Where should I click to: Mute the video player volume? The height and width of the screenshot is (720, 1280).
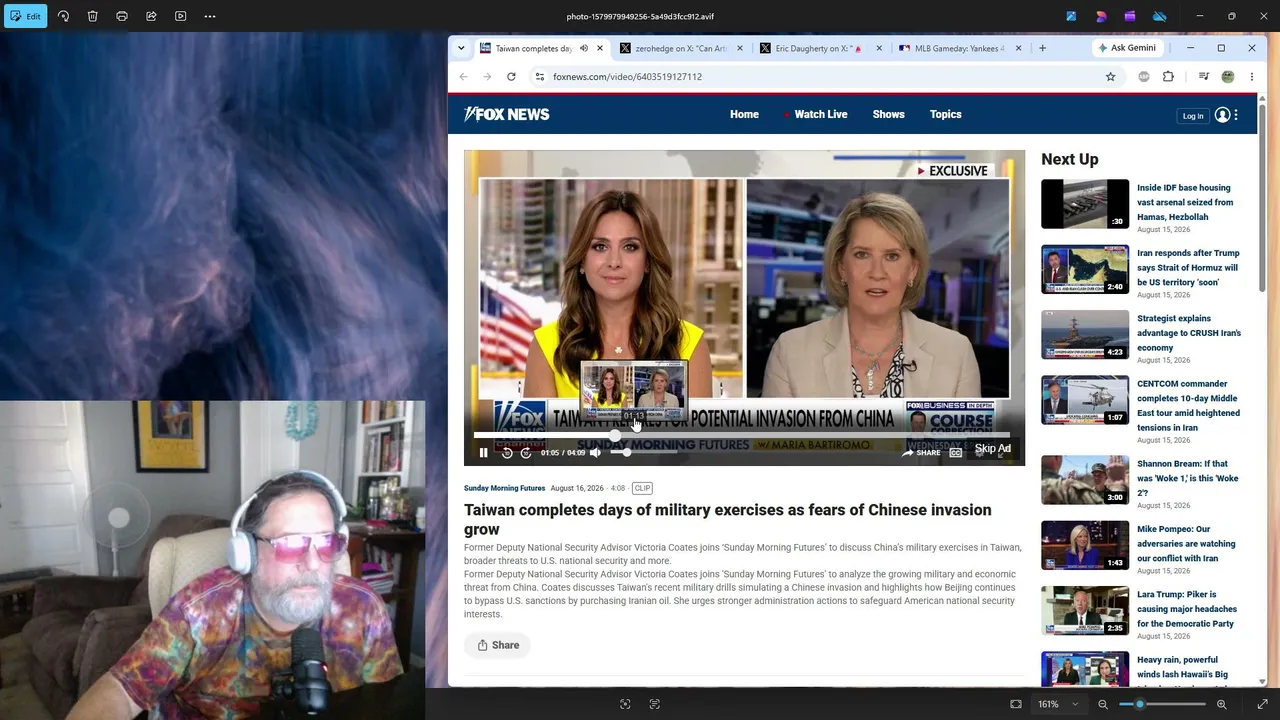(595, 453)
